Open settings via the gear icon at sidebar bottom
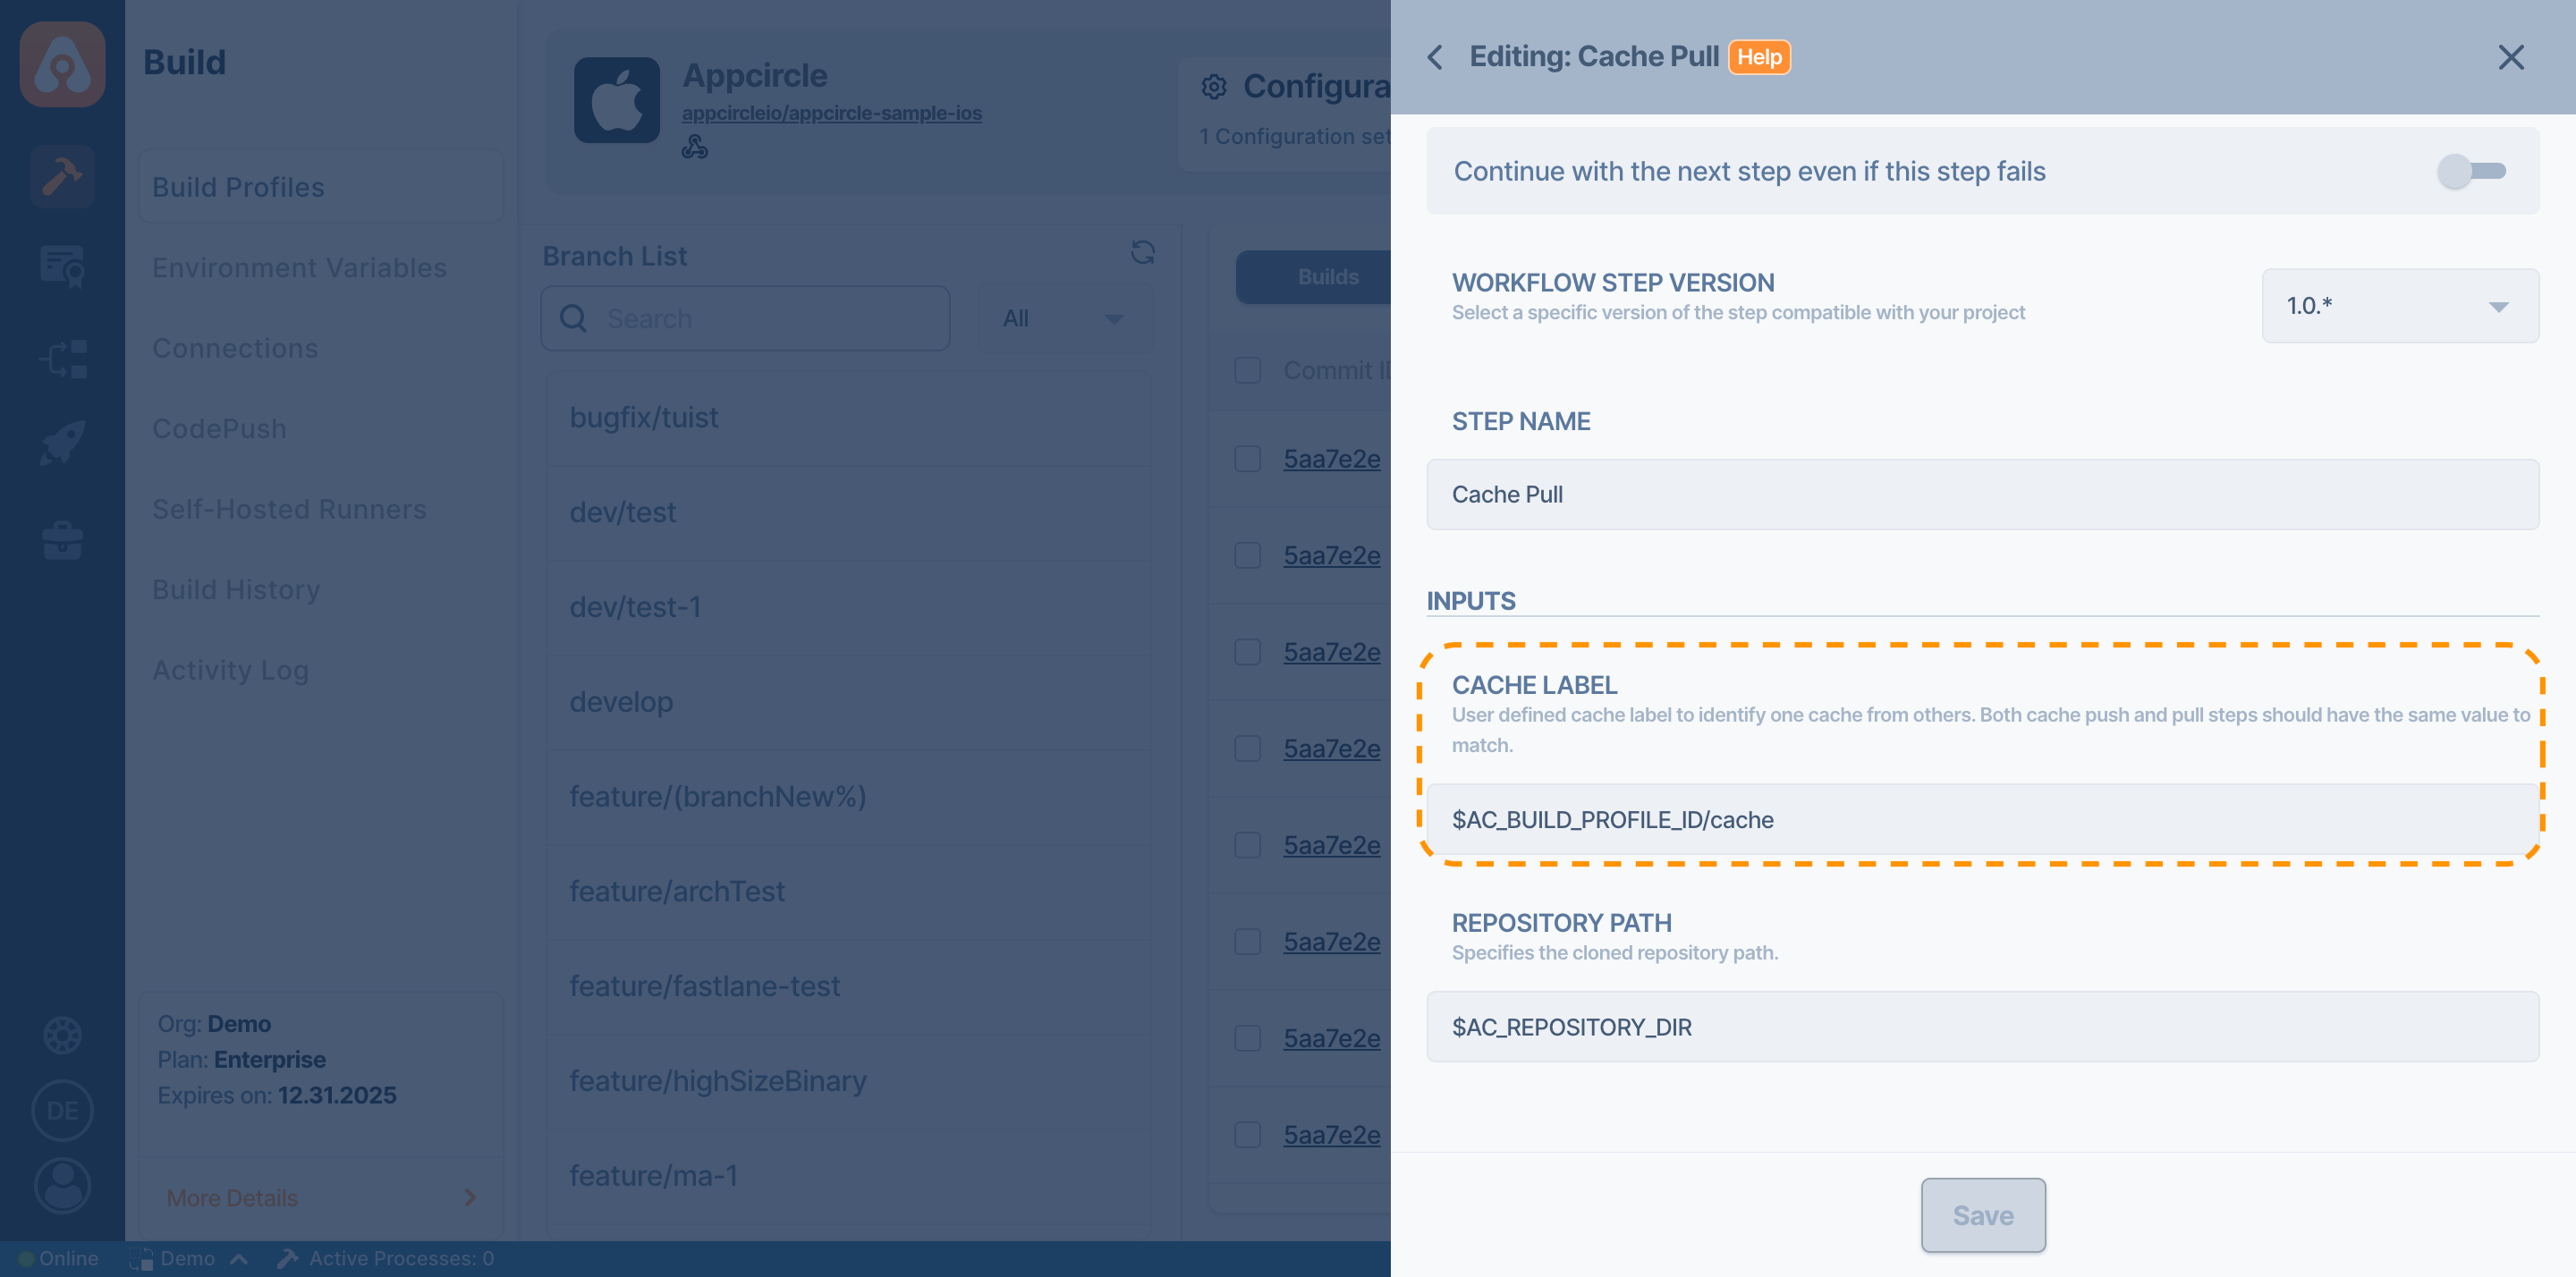2576x1277 pixels. click(x=62, y=1035)
